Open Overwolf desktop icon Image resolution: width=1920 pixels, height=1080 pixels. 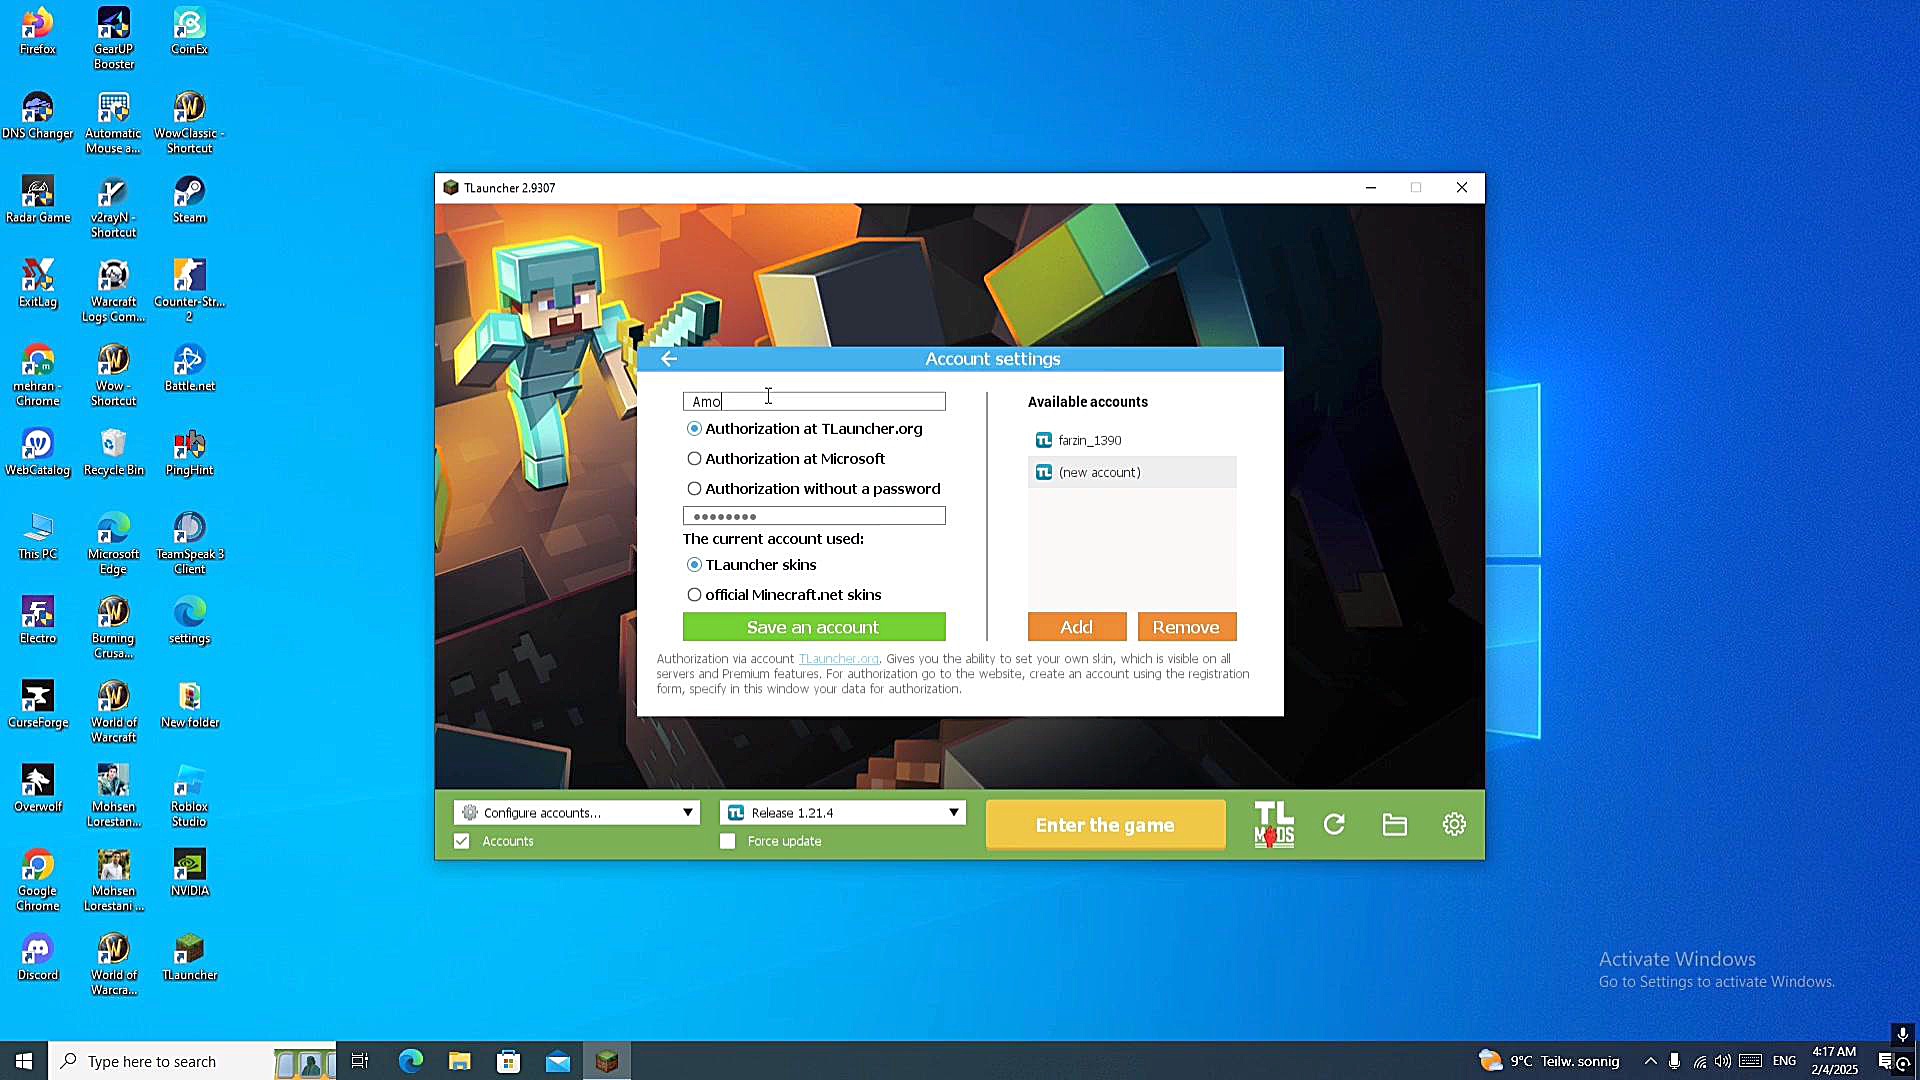(38, 788)
